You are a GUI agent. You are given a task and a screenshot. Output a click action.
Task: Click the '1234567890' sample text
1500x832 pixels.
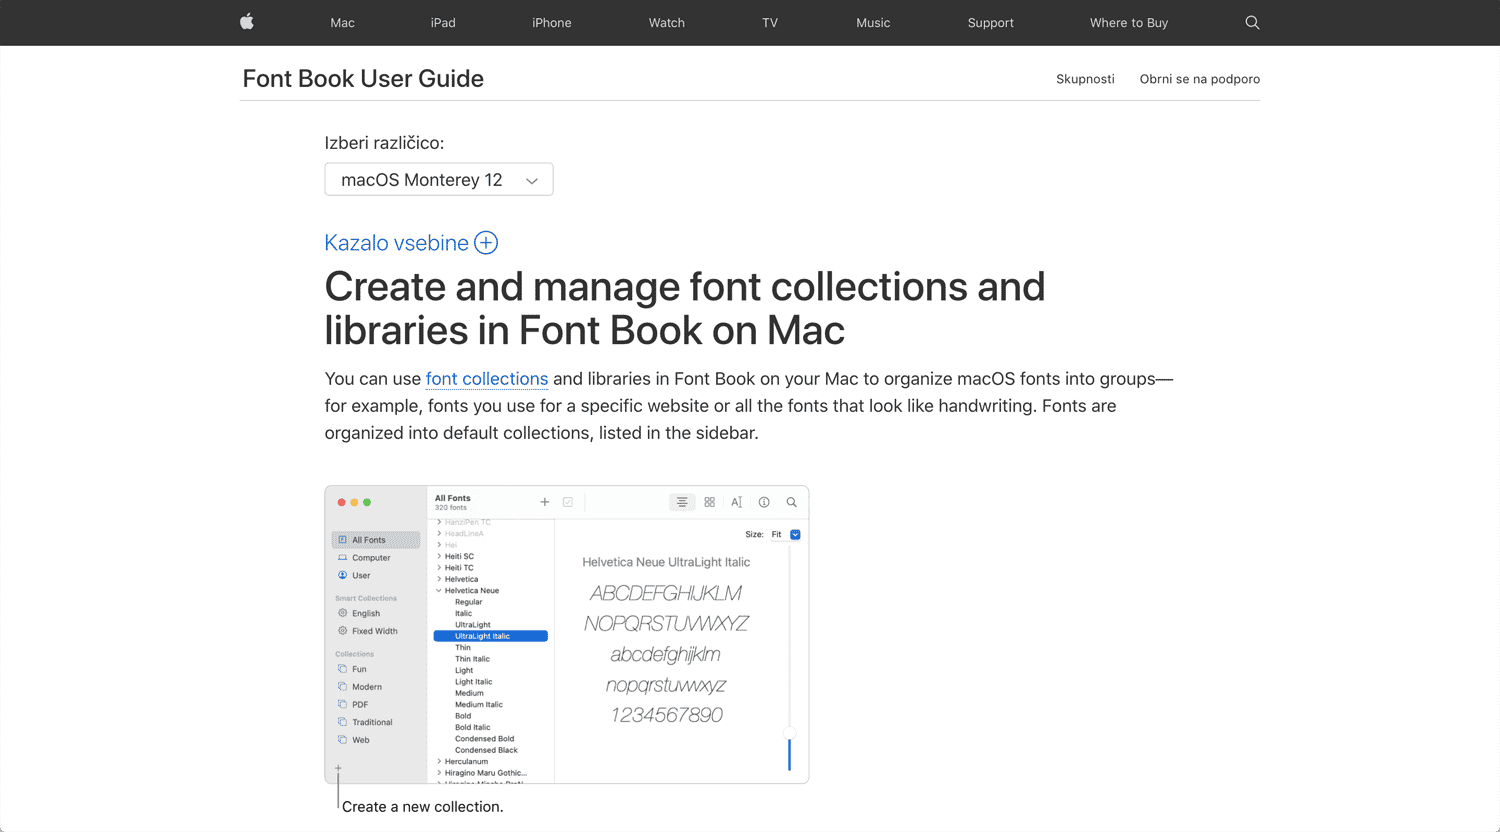[667, 715]
